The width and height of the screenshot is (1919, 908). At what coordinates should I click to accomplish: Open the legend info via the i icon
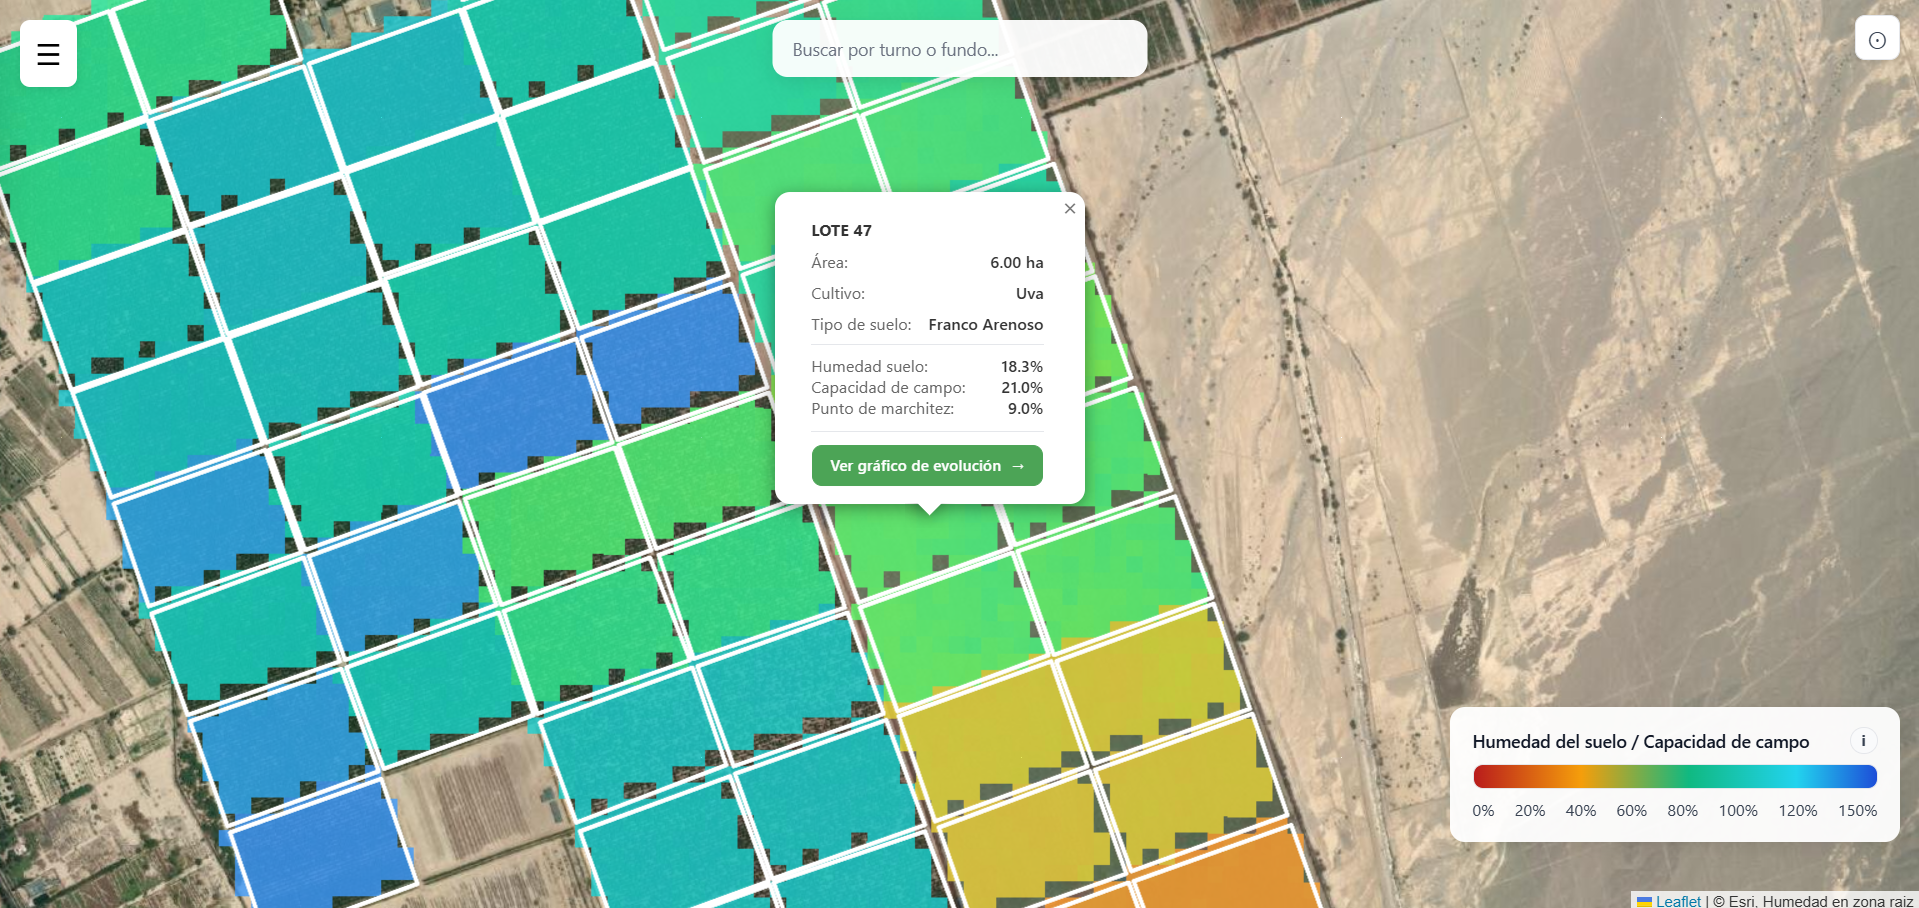point(1863,741)
